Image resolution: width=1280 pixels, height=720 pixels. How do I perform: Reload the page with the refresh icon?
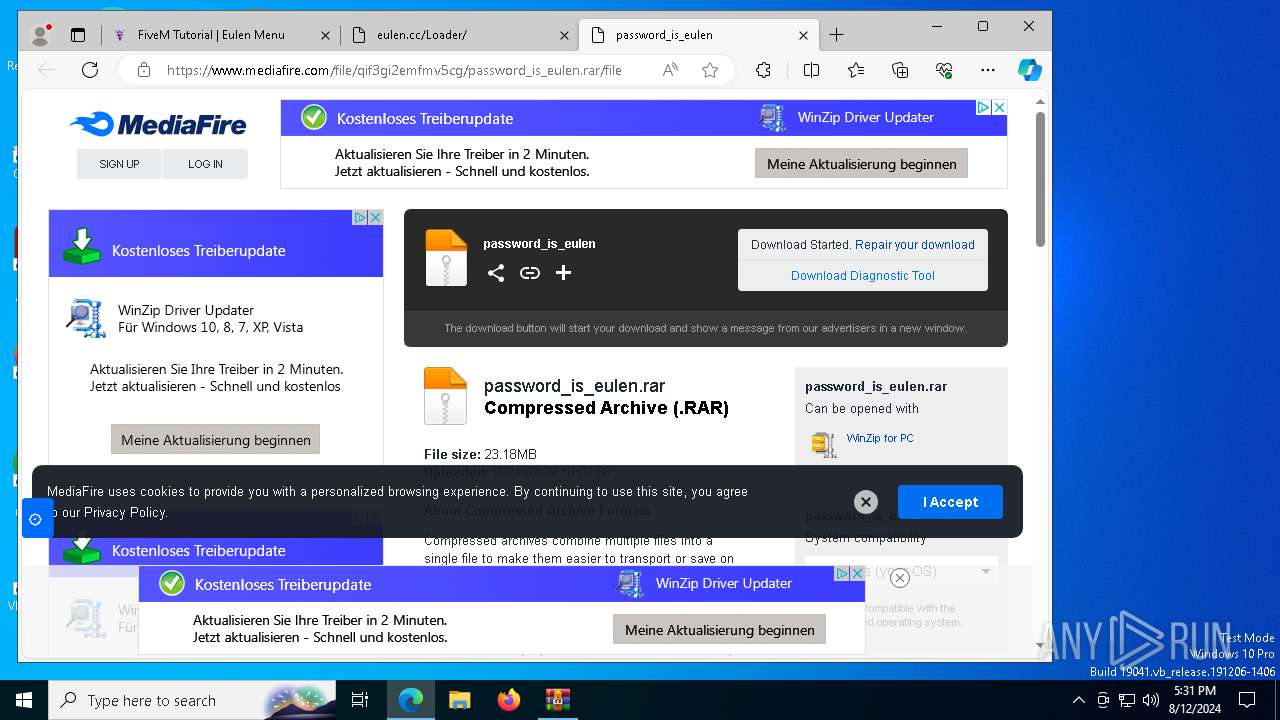(90, 70)
